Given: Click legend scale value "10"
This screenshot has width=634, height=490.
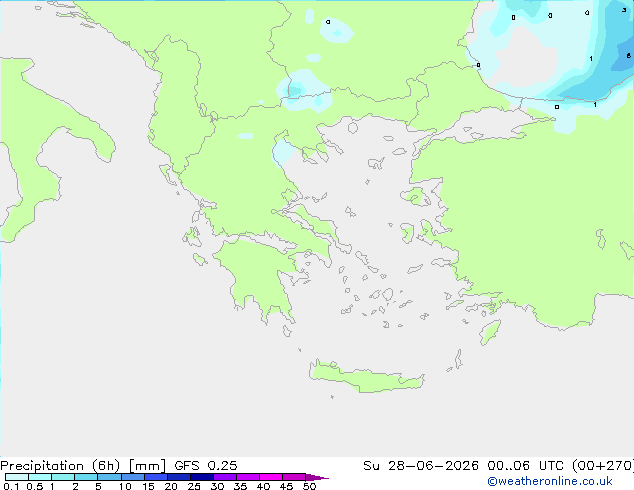Looking at the screenshot, I should tap(125, 486).
